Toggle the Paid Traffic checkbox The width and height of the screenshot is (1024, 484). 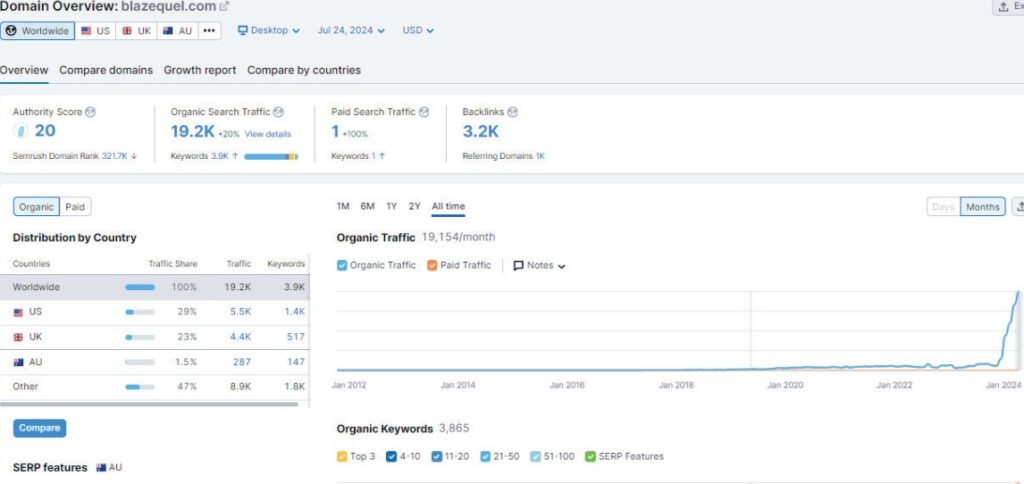[432, 265]
